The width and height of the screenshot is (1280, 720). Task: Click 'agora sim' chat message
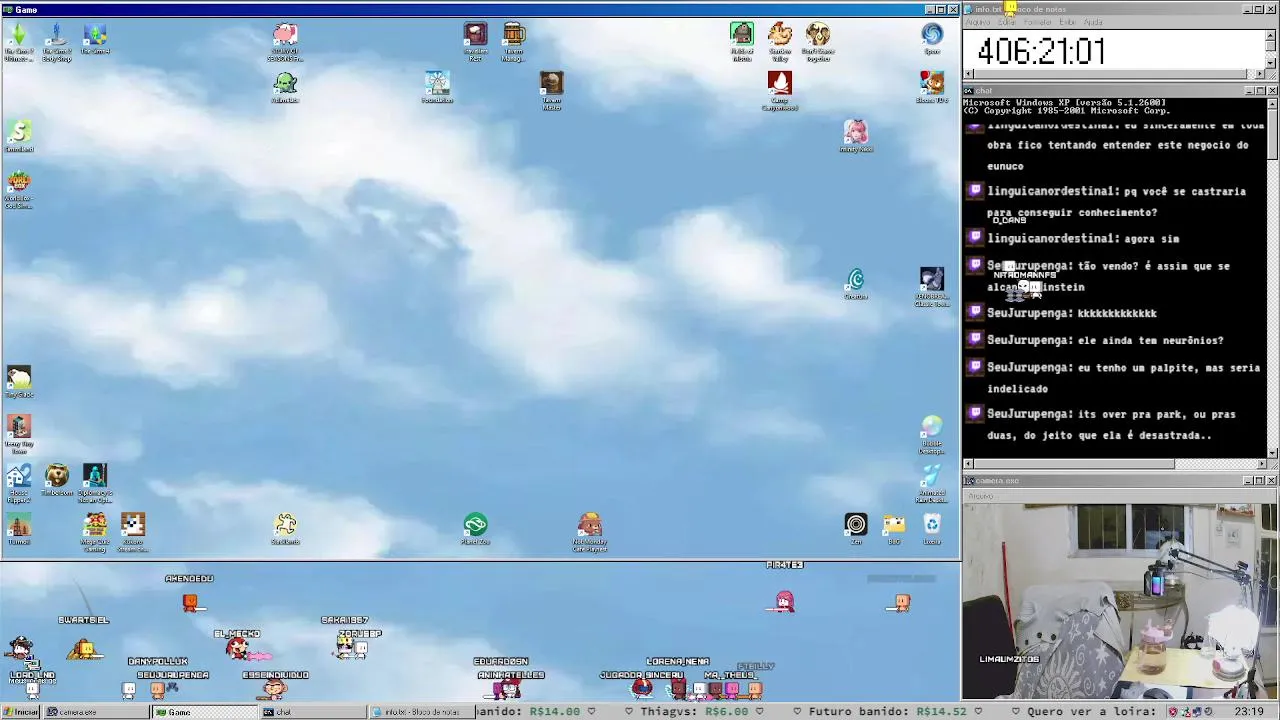[1152, 239]
